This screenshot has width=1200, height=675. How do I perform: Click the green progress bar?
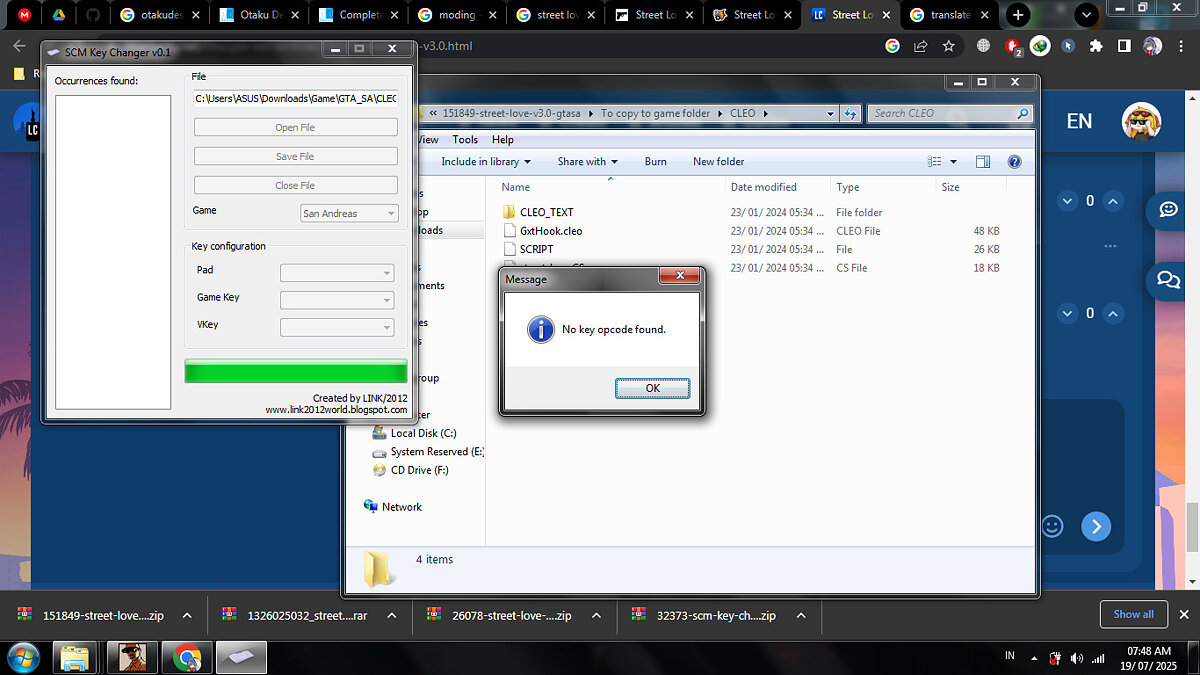click(x=296, y=371)
